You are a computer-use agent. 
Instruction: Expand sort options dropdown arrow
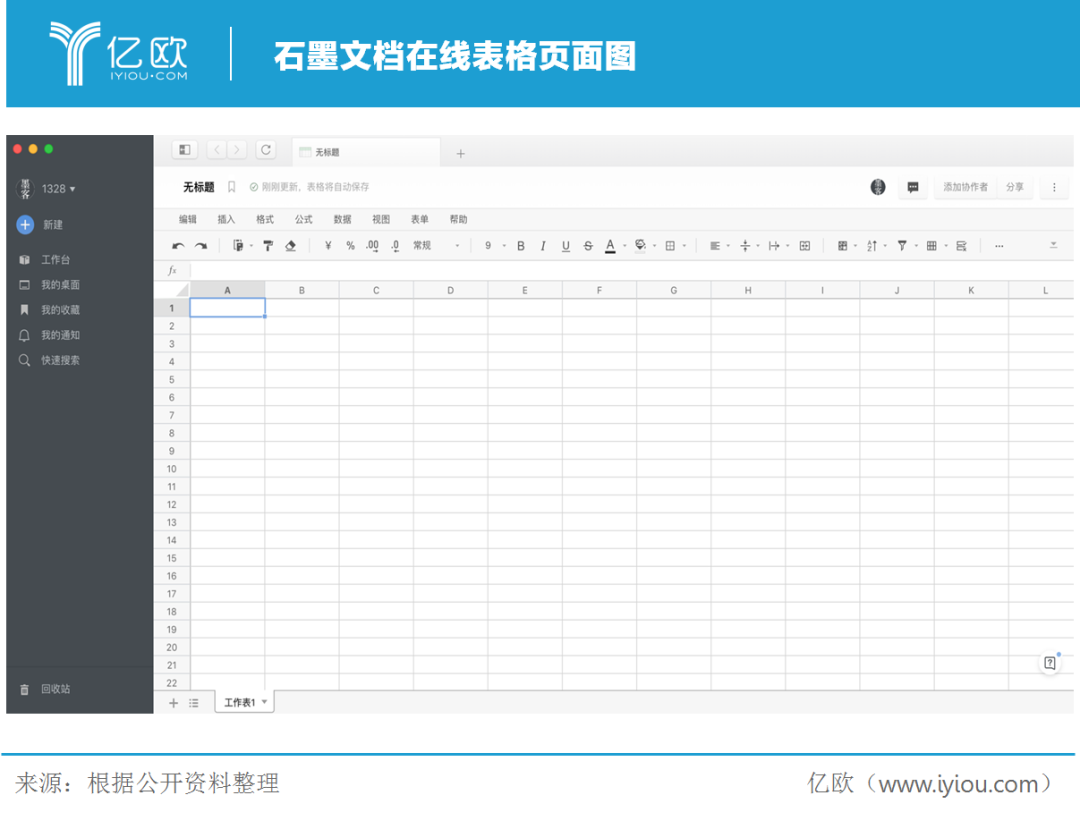885,246
